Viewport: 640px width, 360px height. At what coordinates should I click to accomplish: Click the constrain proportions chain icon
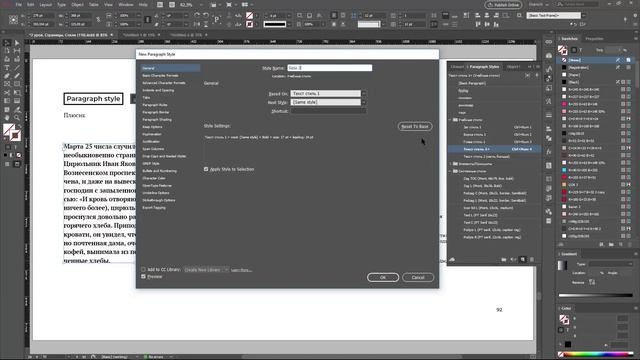98,19
